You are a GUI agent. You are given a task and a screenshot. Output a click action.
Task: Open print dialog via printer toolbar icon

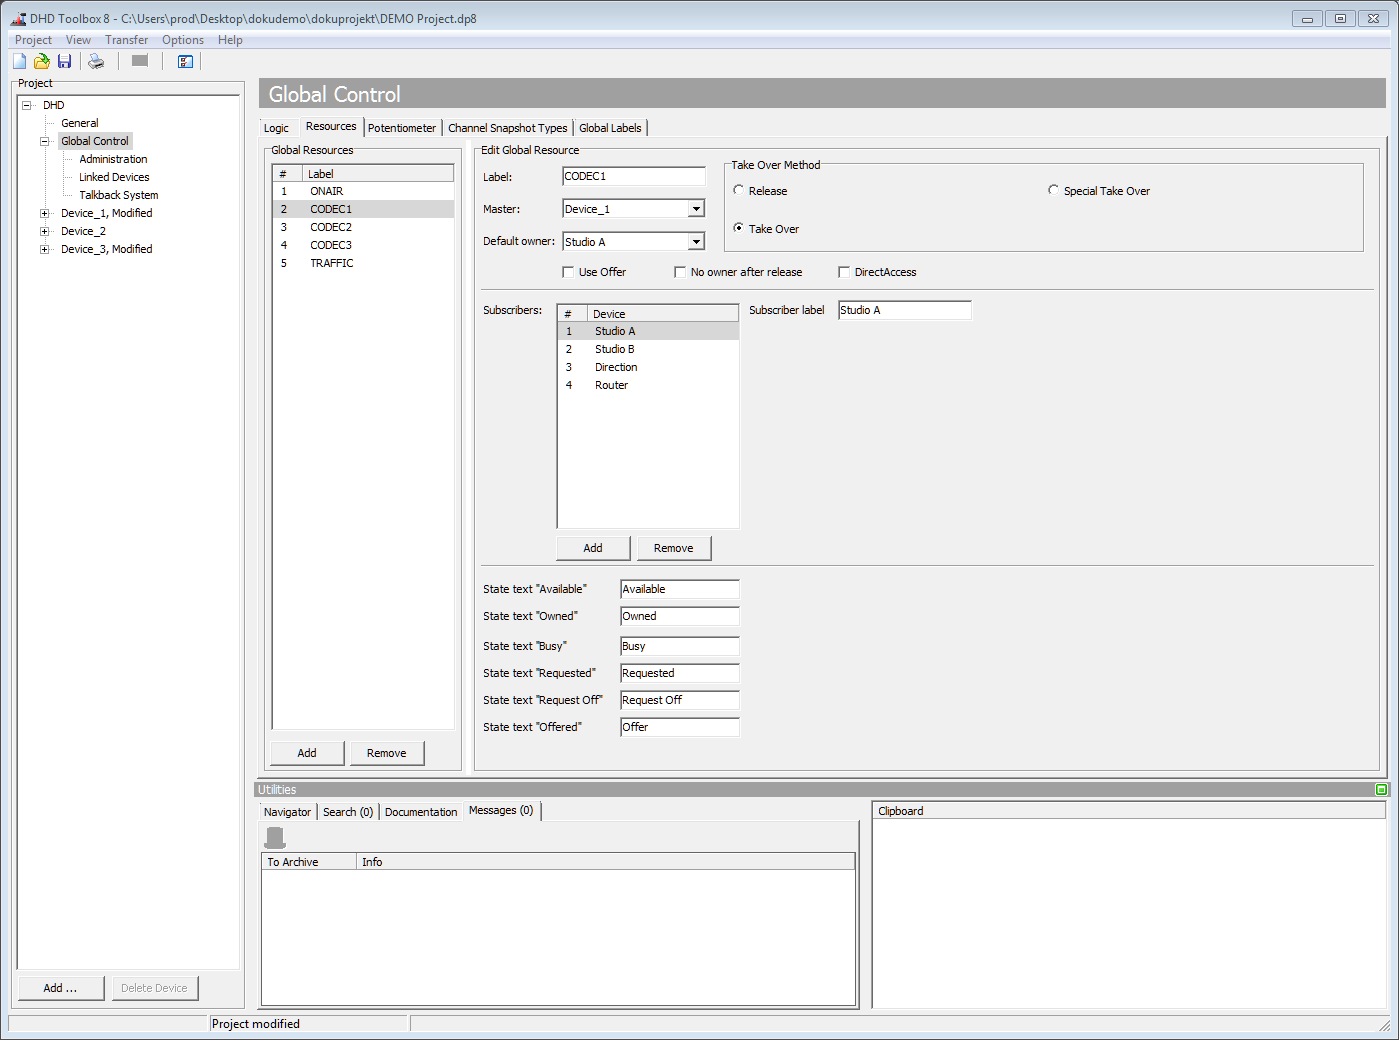pos(96,61)
